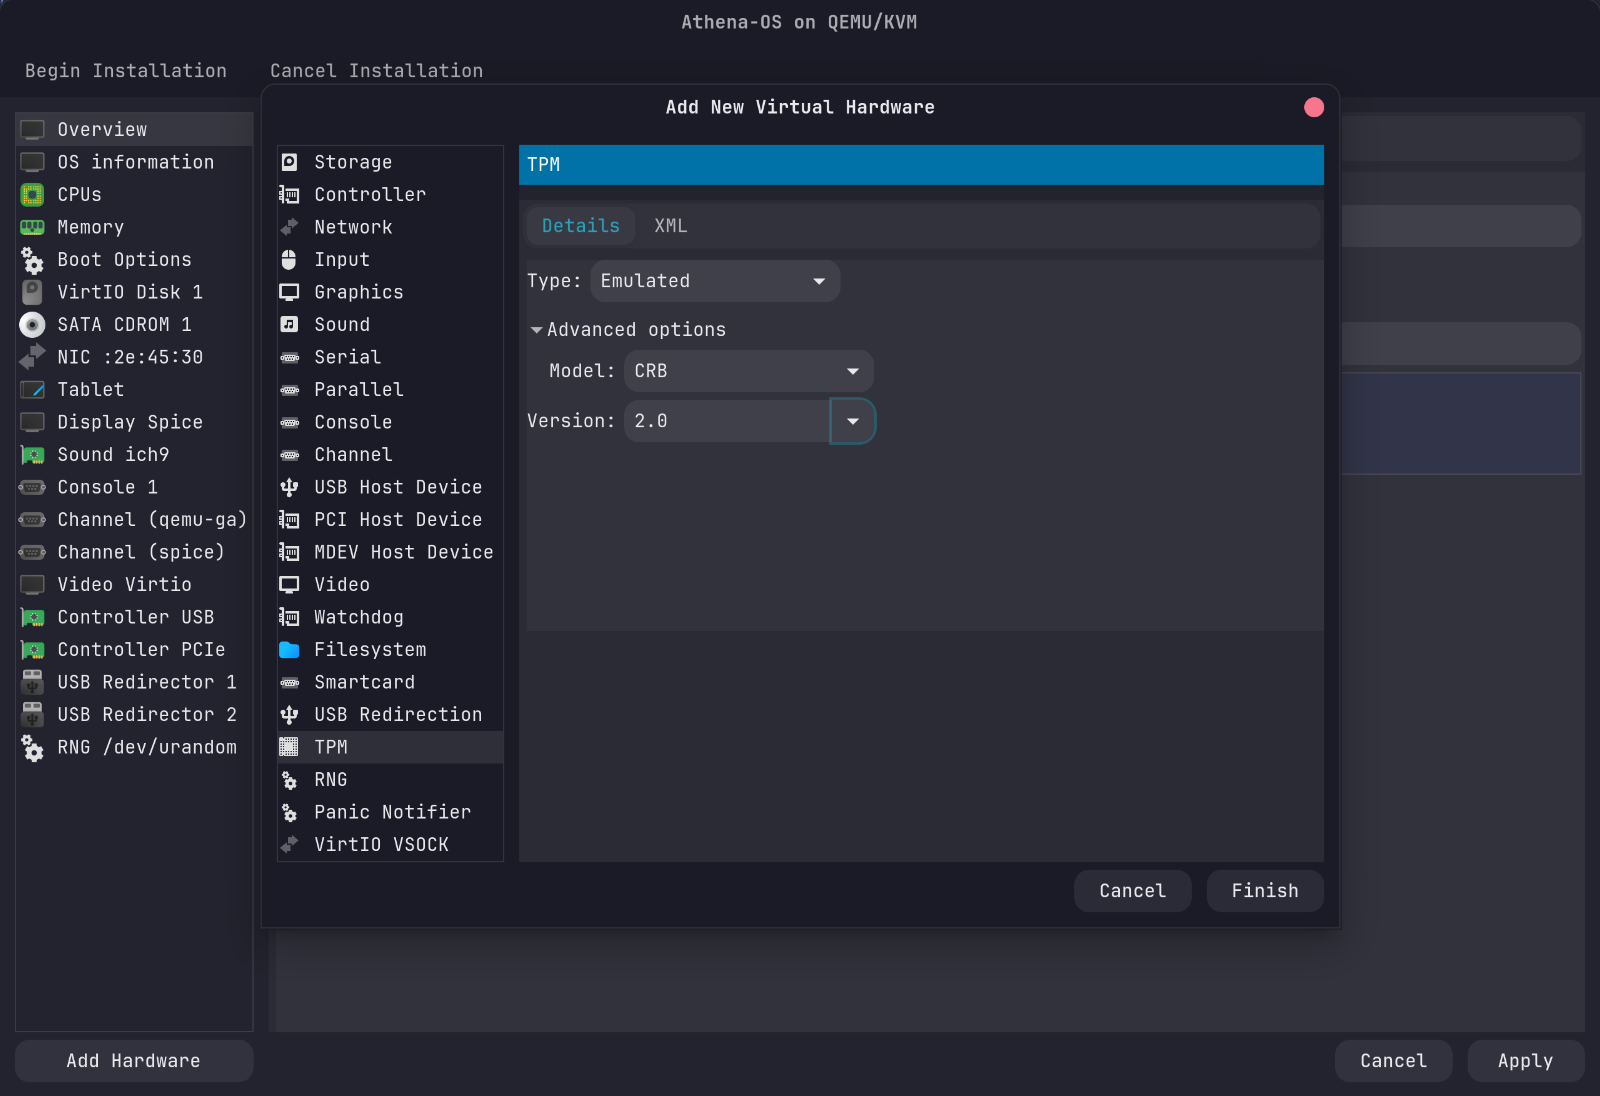Open the Model CRB dropdown

coord(748,371)
